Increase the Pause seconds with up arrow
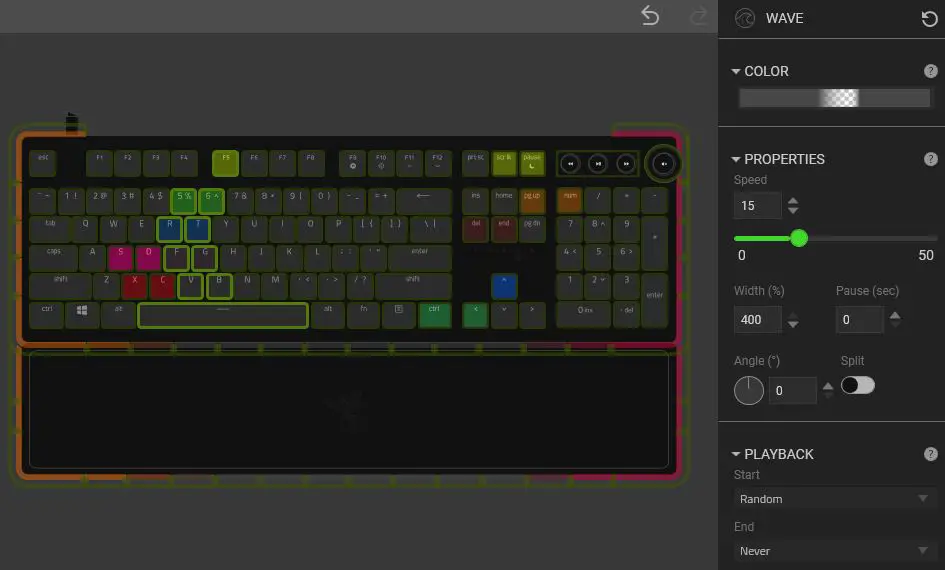Viewport: 945px width, 570px height. pyautogui.click(x=895, y=315)
